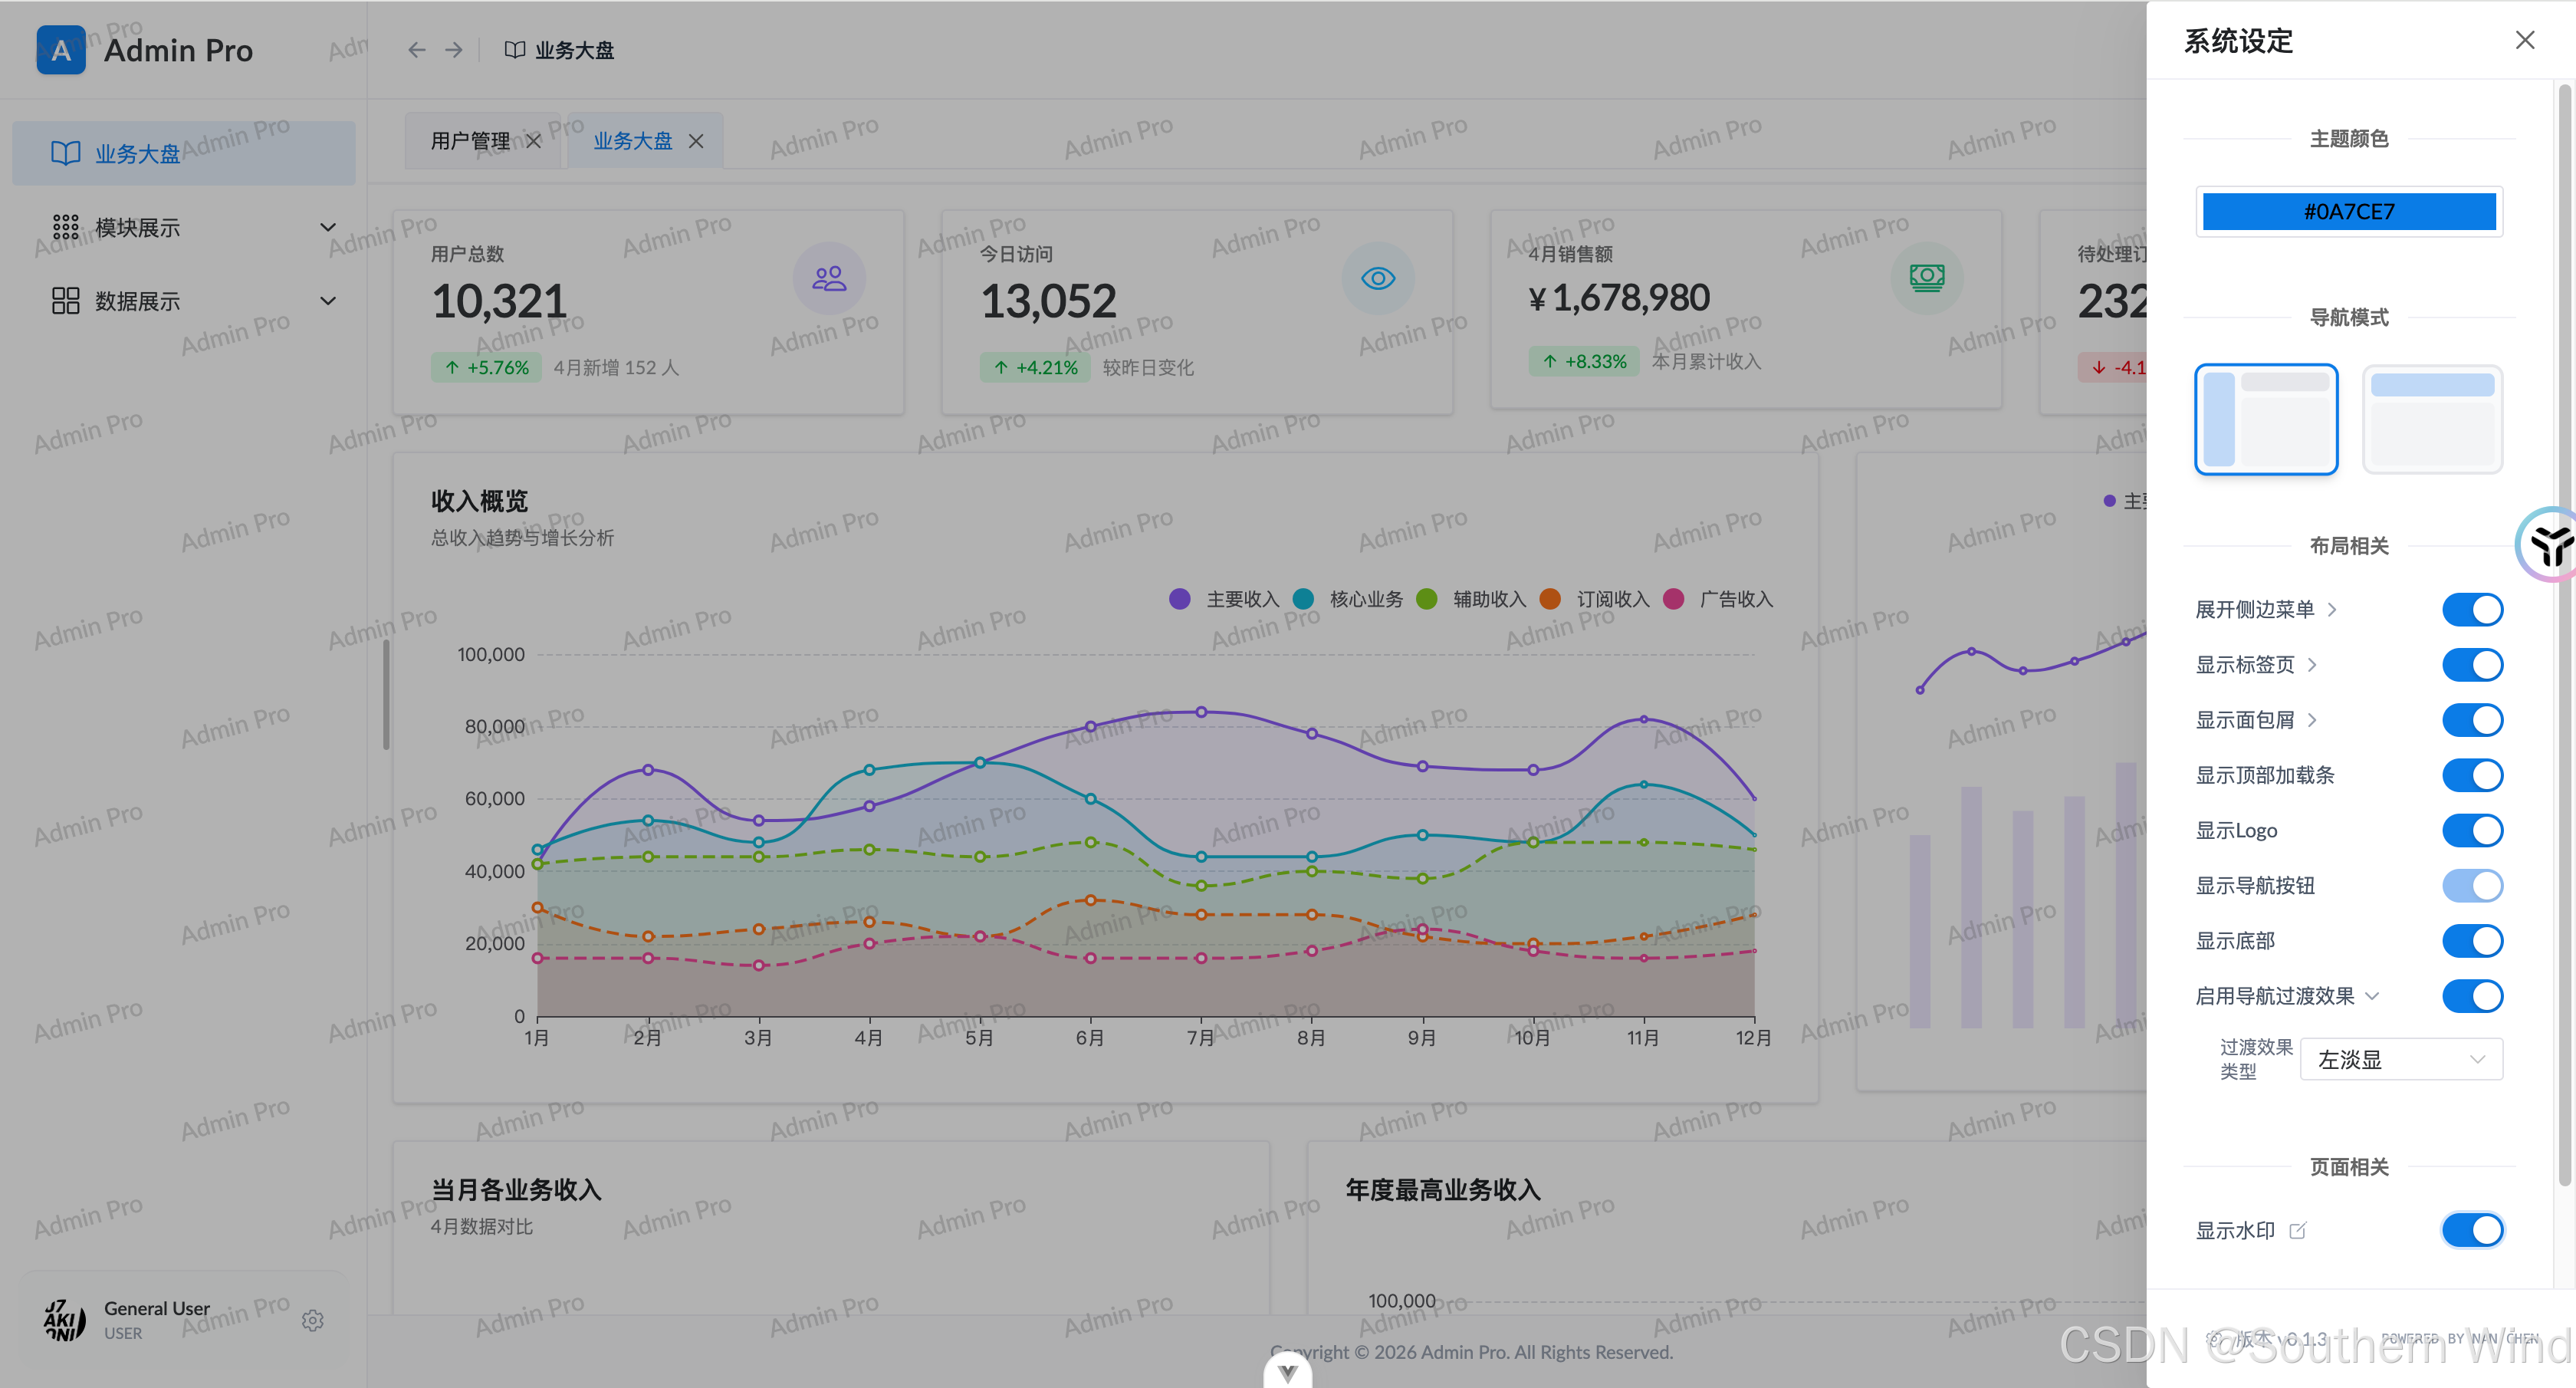Click the edit icon beside 显示水印
This screenshot has width=2576, height=1388.
2298,1230
